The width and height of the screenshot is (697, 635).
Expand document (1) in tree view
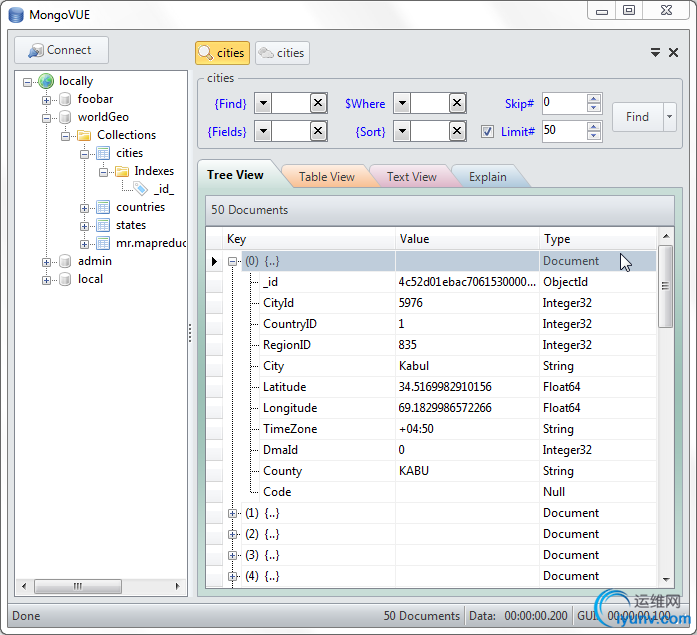point(232,513)
